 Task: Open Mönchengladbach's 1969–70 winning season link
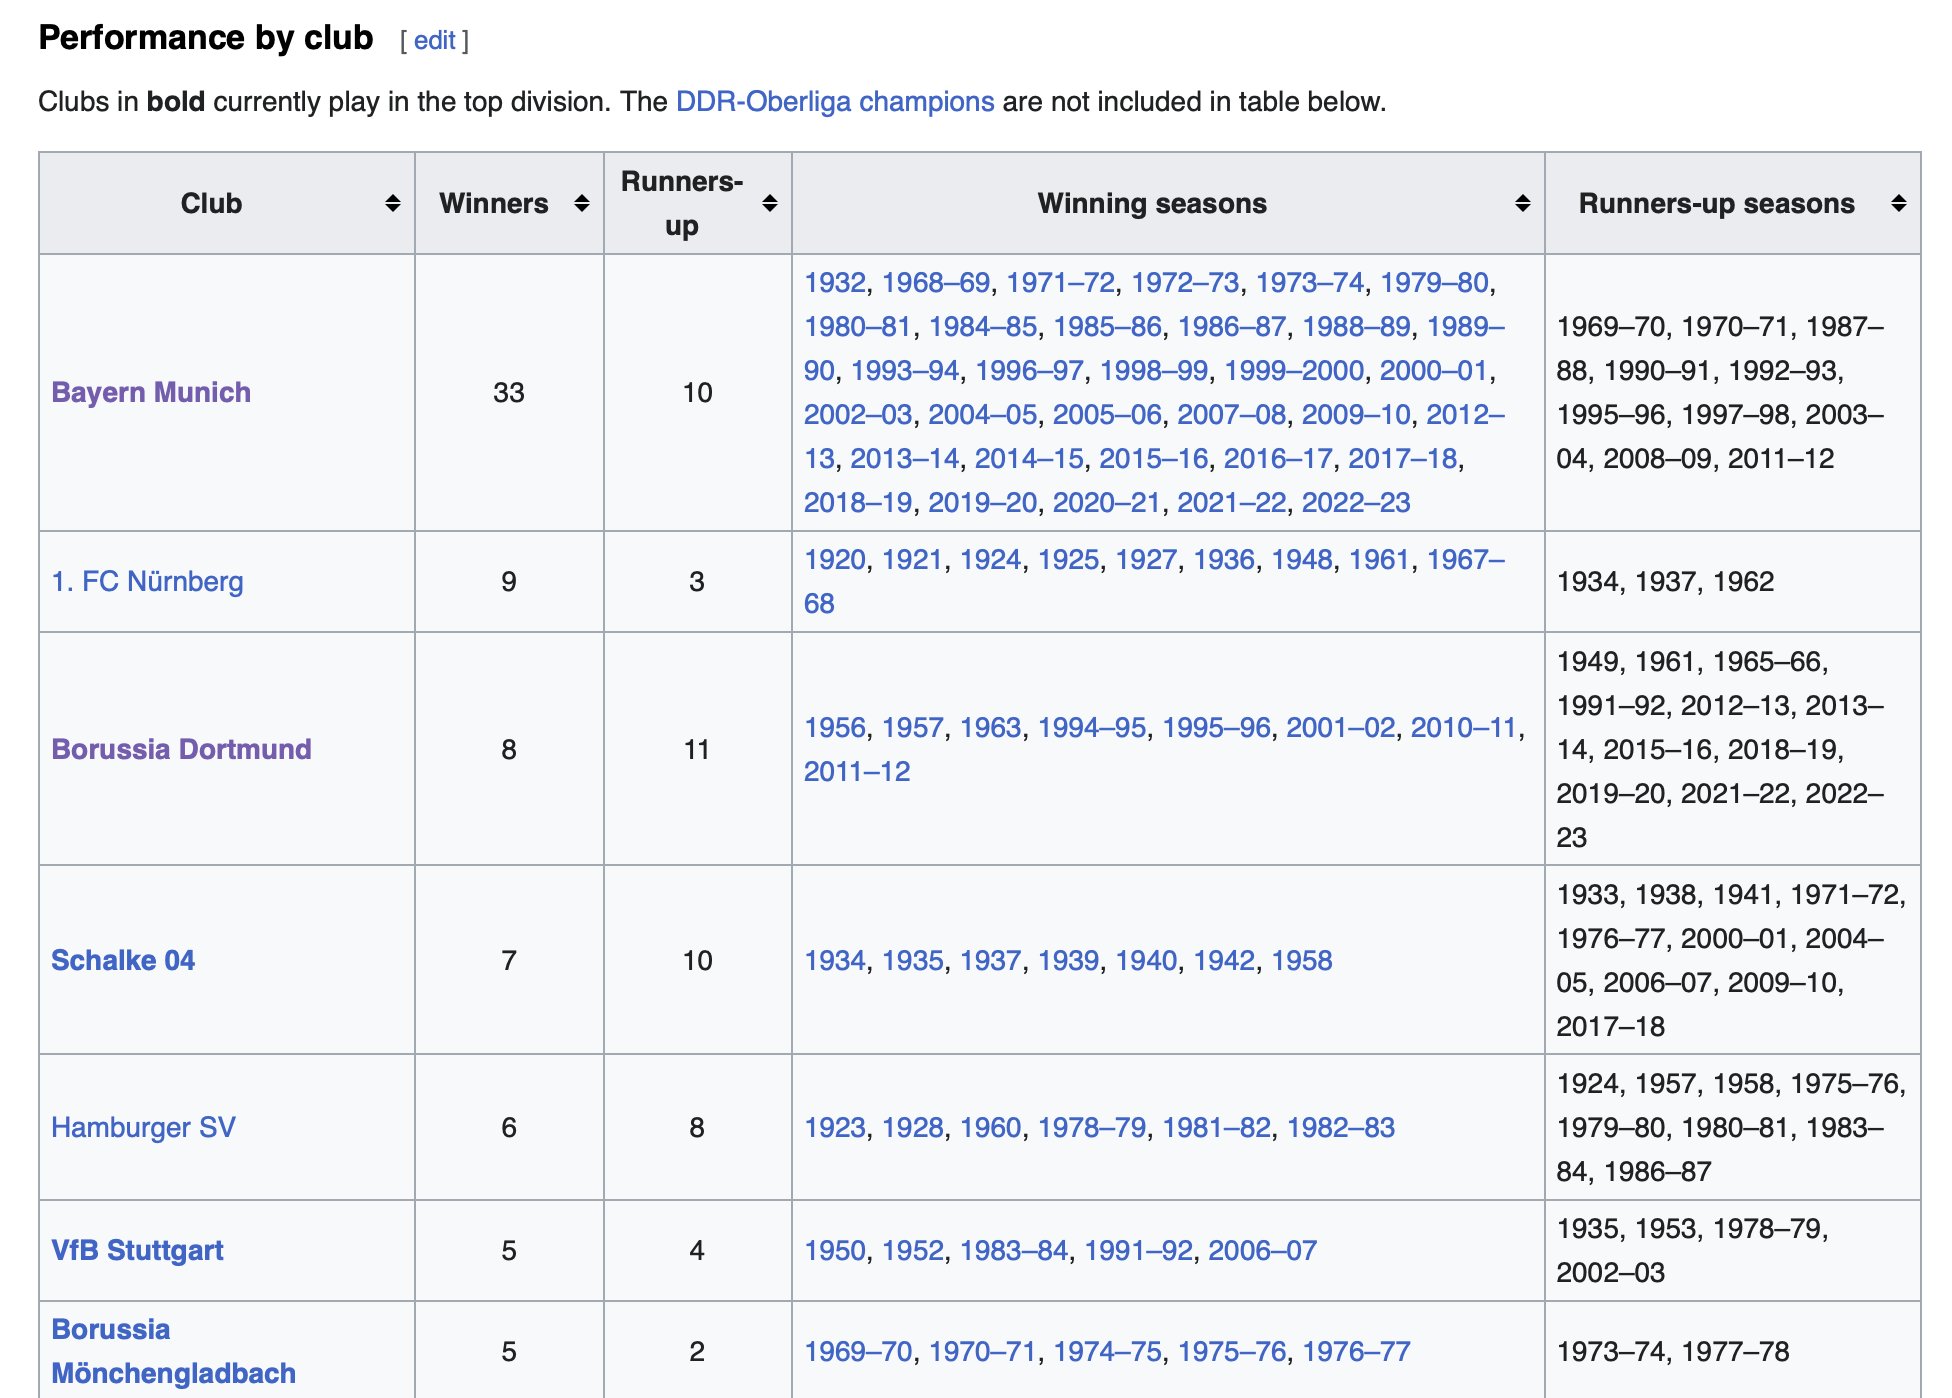858,1351
